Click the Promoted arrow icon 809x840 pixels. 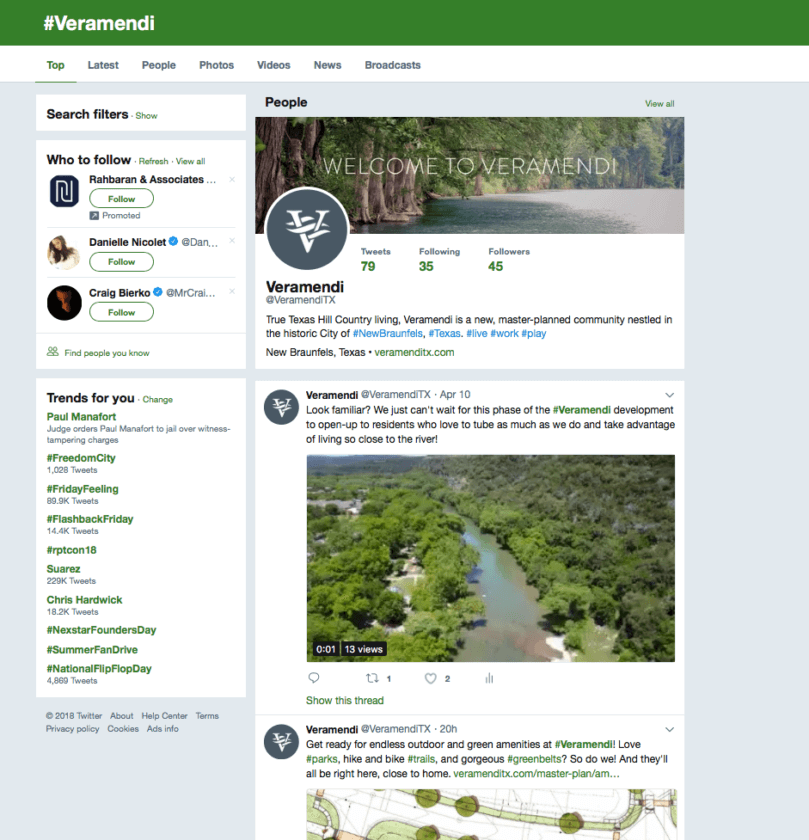94,215
